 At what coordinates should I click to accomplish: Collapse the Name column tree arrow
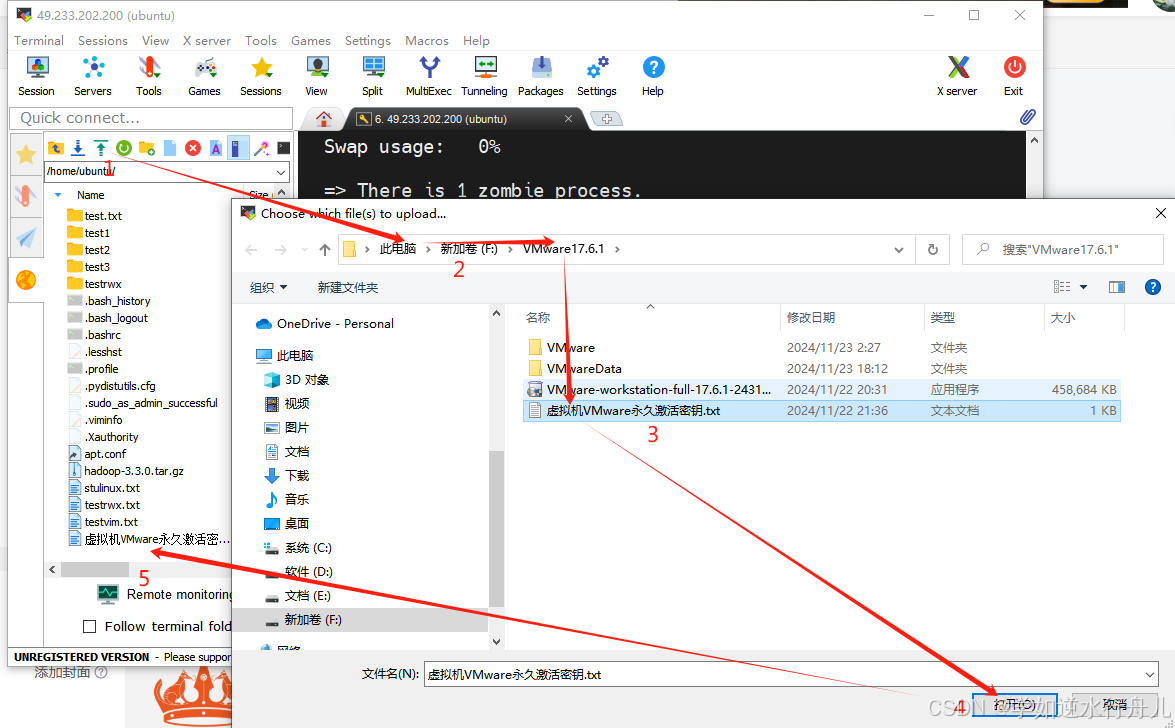coord(58,195)
